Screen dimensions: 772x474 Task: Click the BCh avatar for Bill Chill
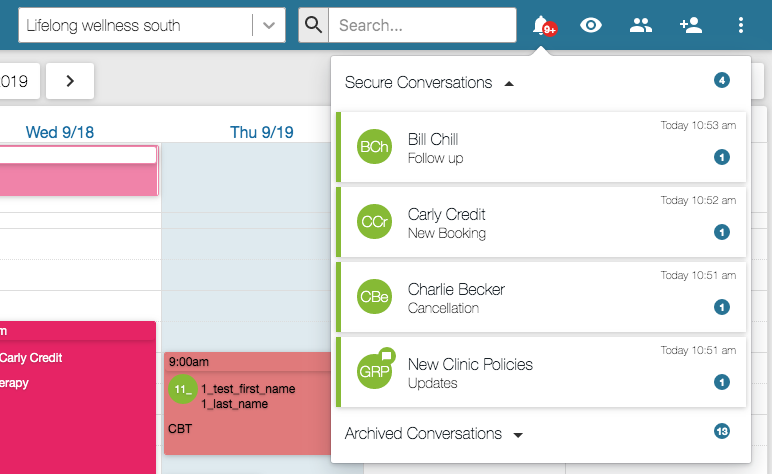coord(374,147)
